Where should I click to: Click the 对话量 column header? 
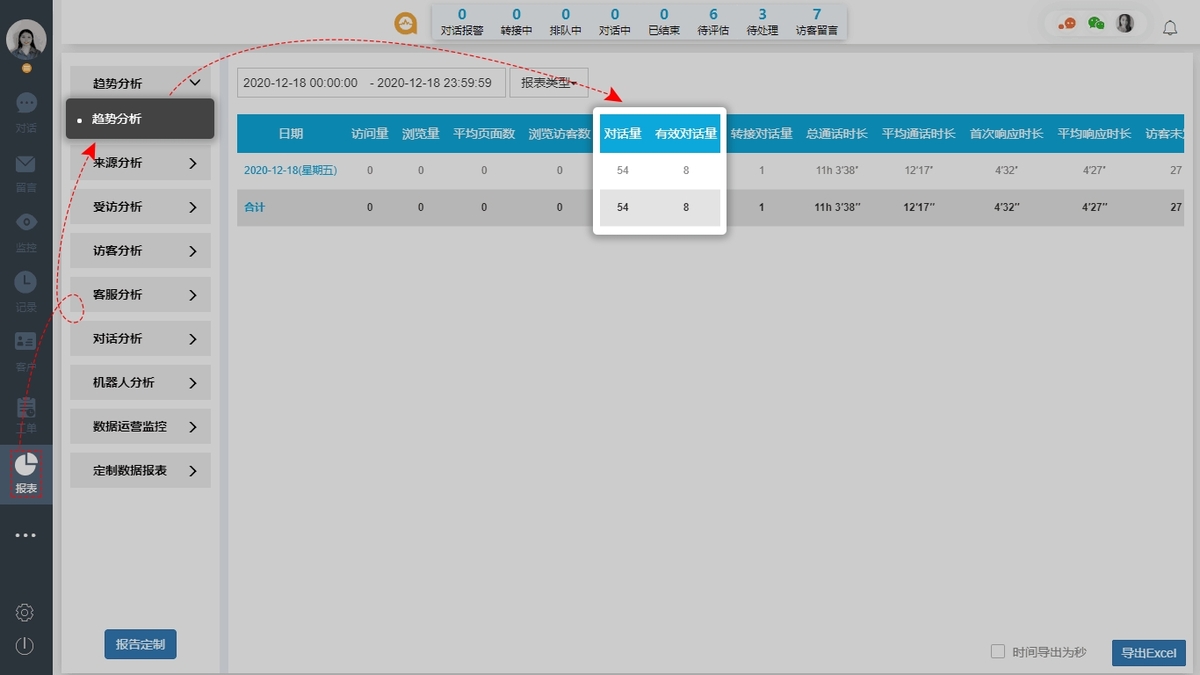coord(623,133)
